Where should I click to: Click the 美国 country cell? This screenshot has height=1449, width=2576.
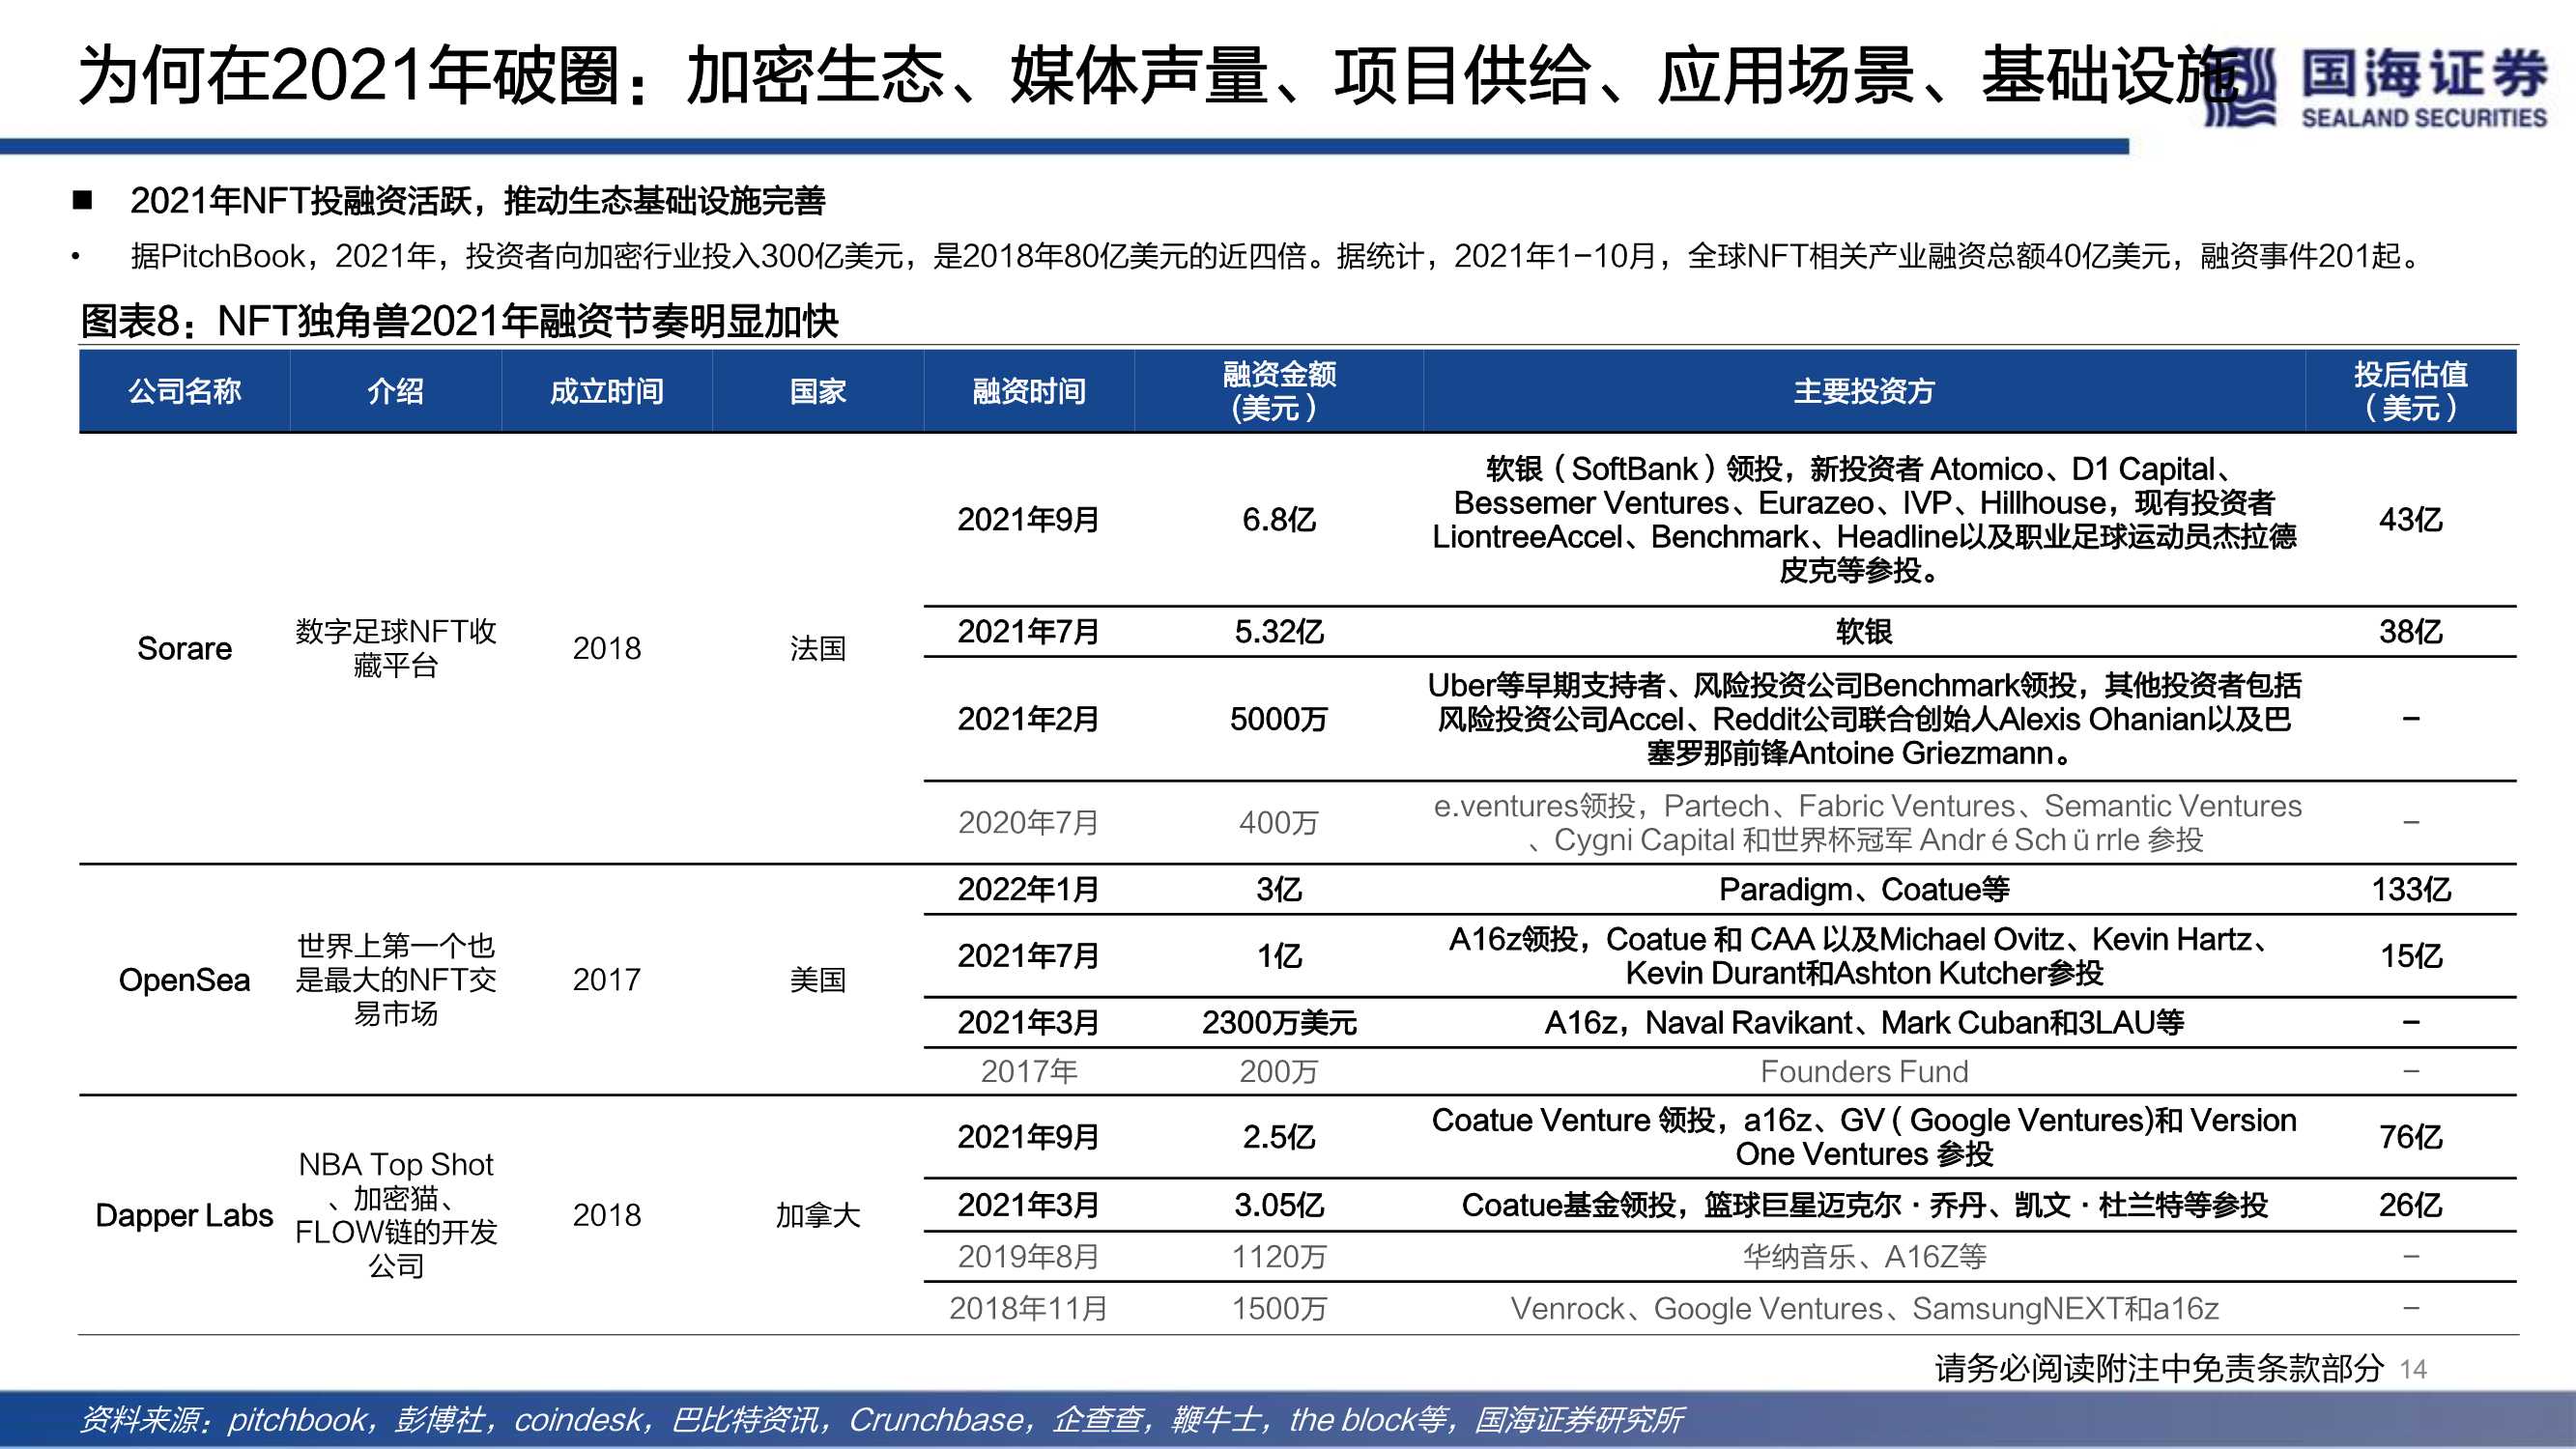click(817, 980)
